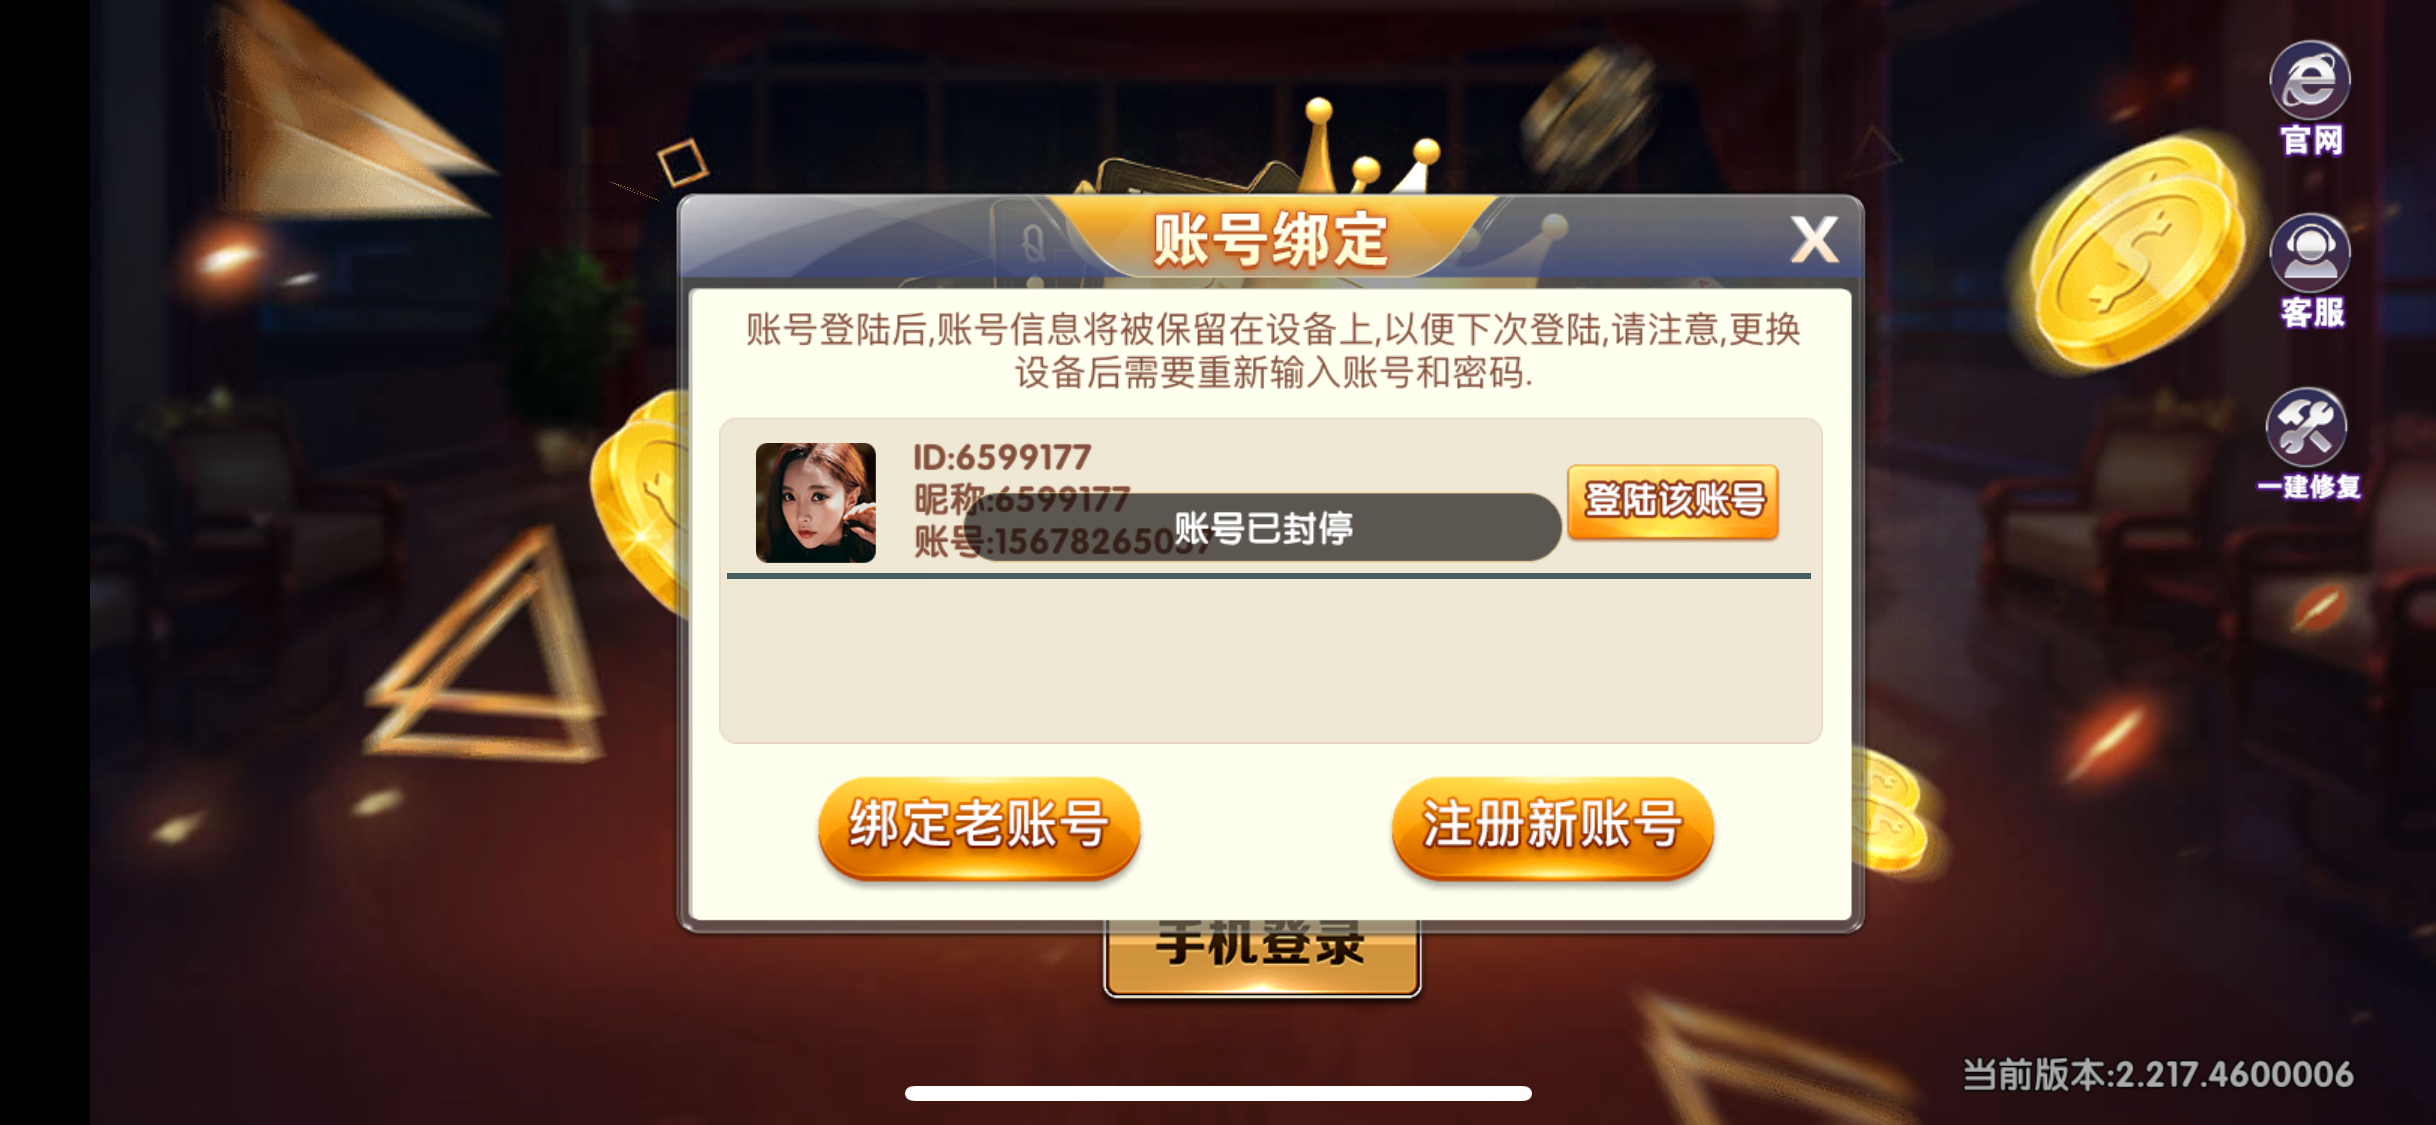
Task: Contact support via the 客服 icon
Action: [2310, 271]
